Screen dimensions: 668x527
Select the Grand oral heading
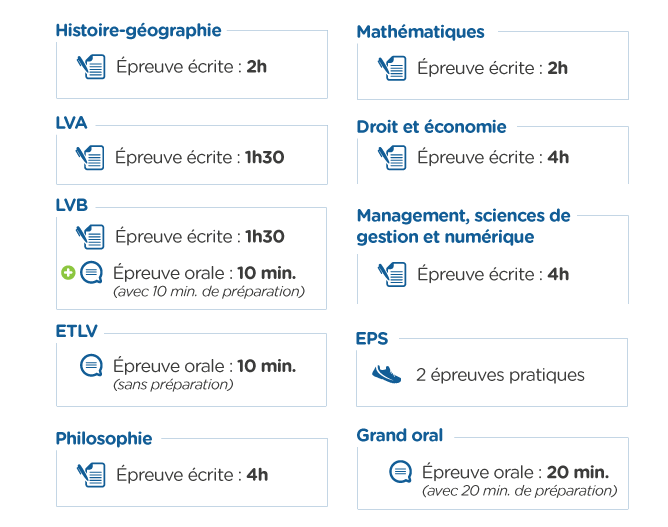[400, 435]
